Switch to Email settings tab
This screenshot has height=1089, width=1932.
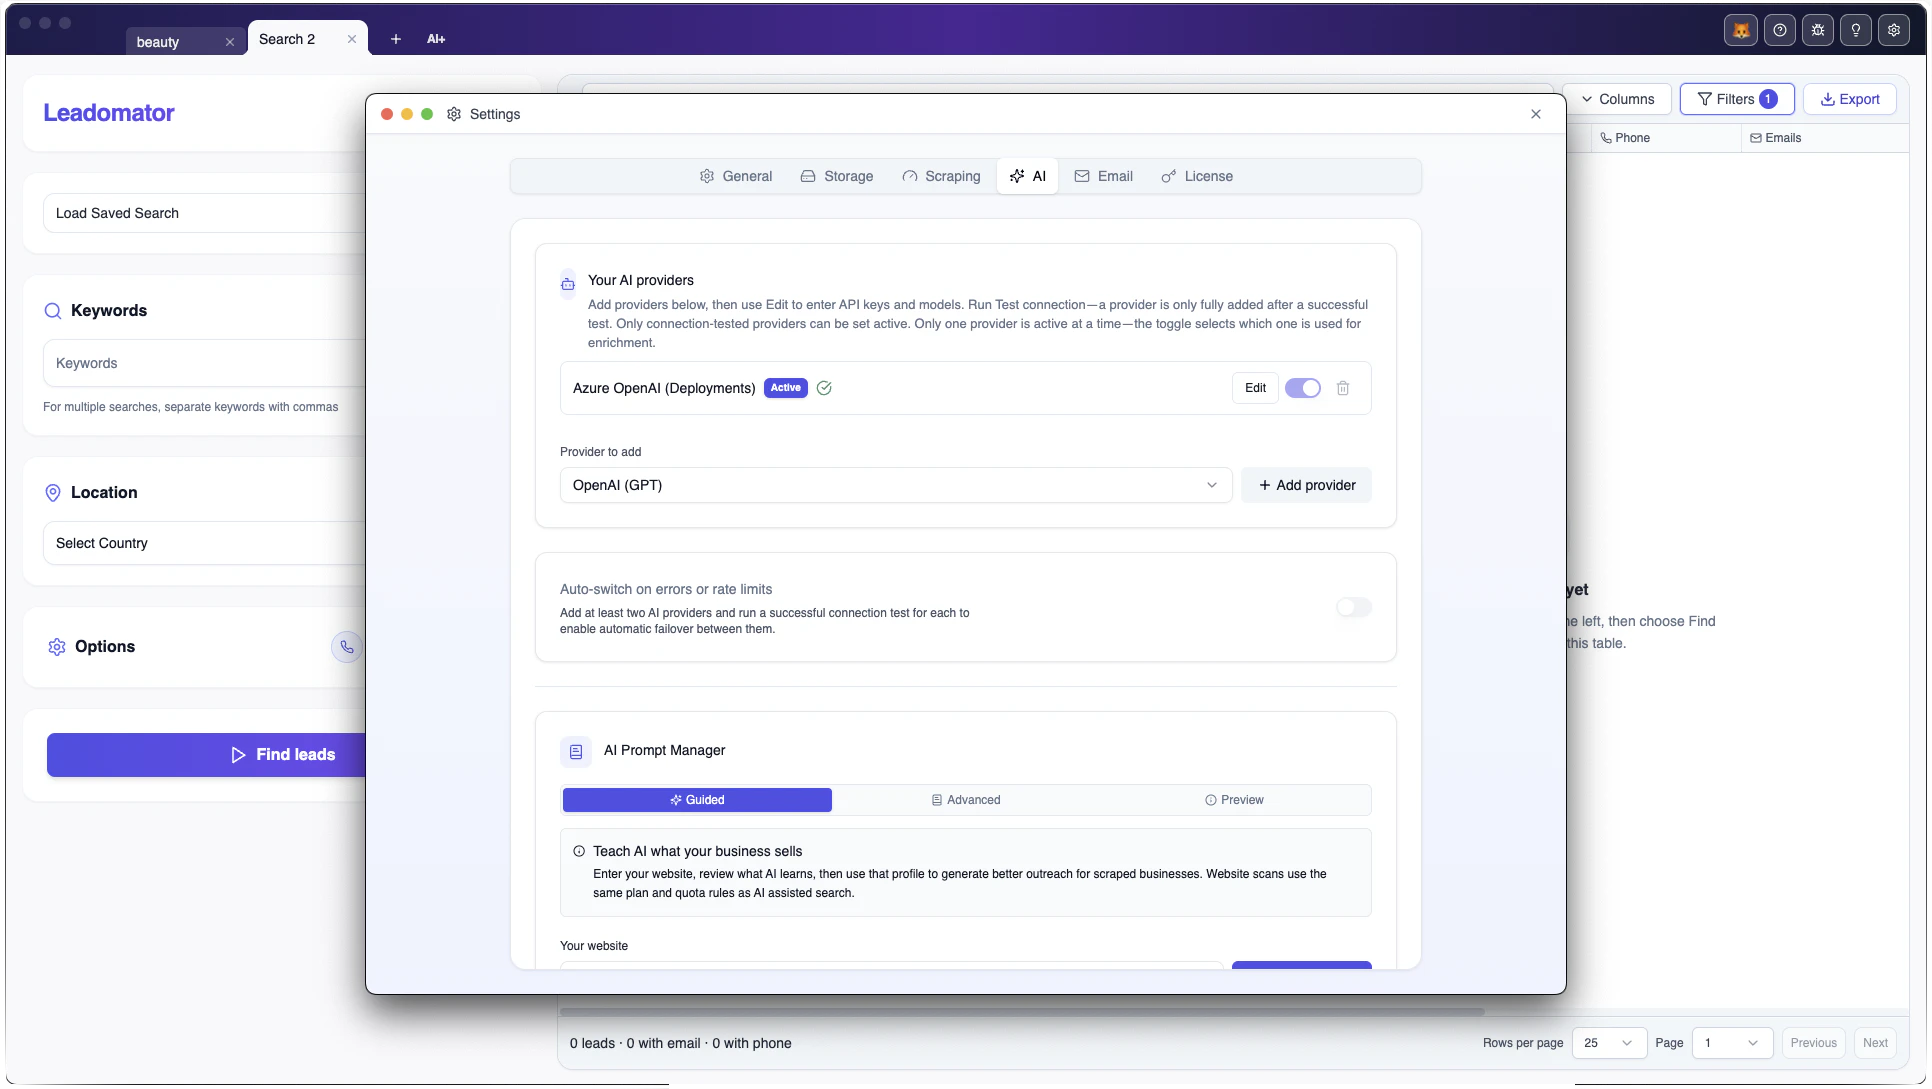click(1104, 176)
